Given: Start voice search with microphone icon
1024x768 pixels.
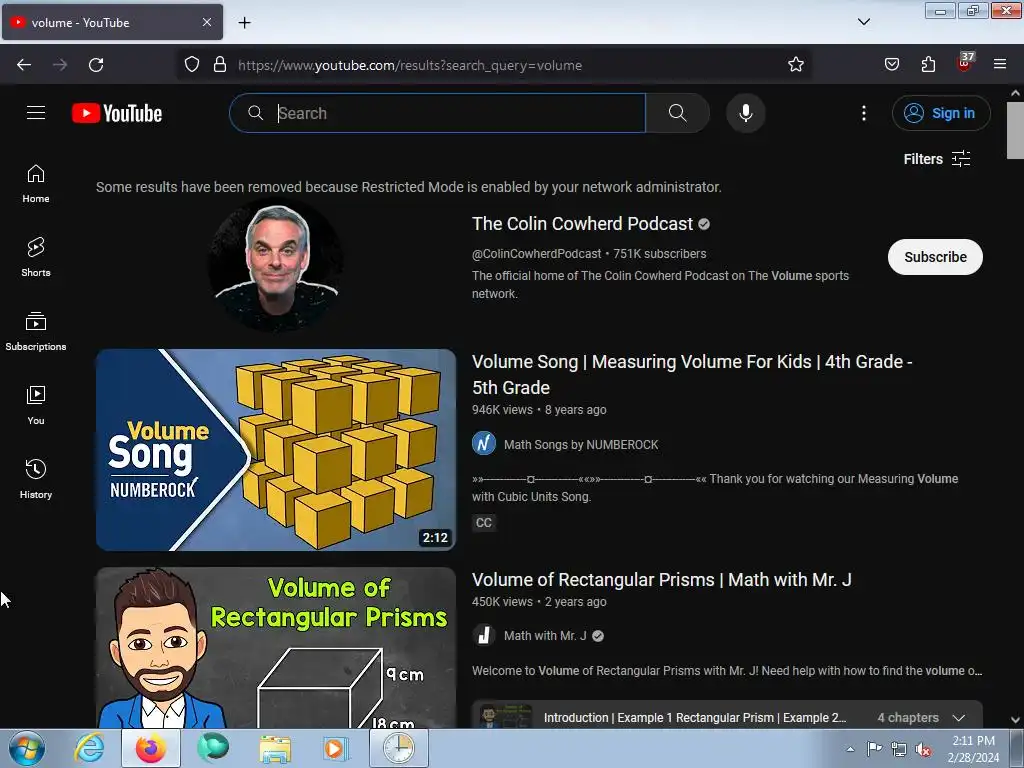Looking at the screenshot, I should (x=745, y=113).
